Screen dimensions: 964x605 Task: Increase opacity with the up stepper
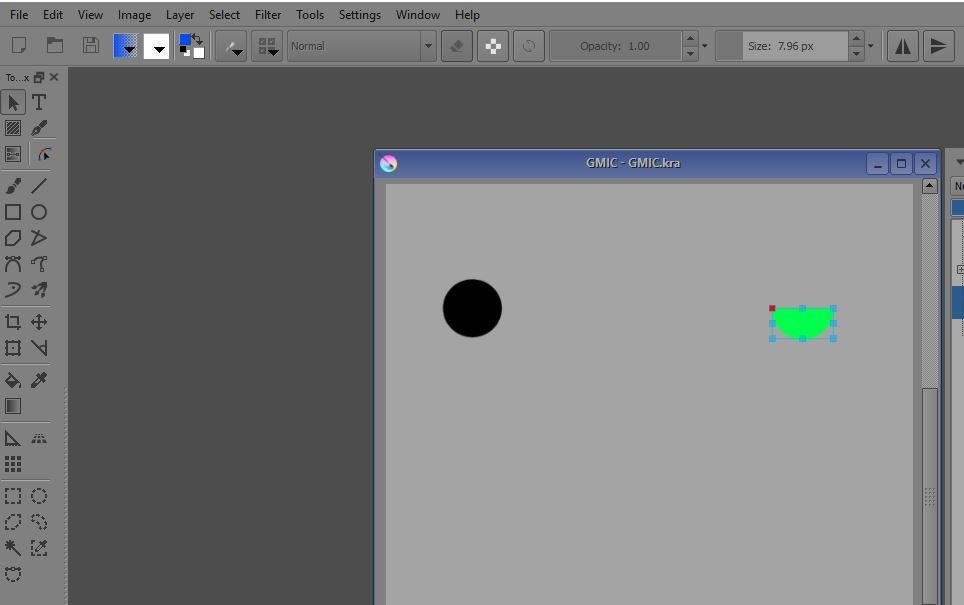coord(690,39)
